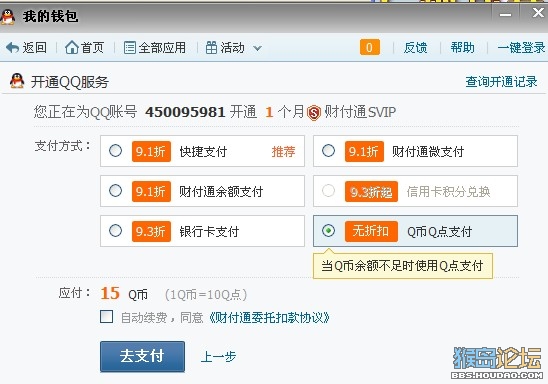Click the 财付通SVIP service name
Screen dimensions: 548x384
(360, 112)
